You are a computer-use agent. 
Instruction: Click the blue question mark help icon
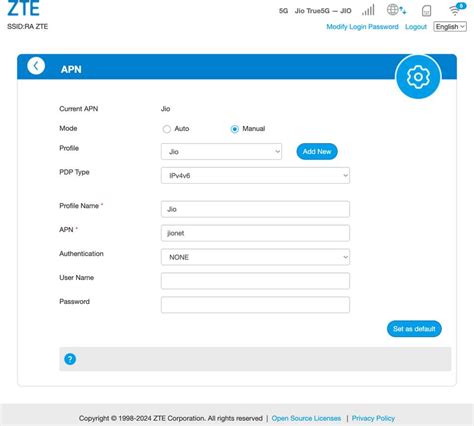[70, 359]
